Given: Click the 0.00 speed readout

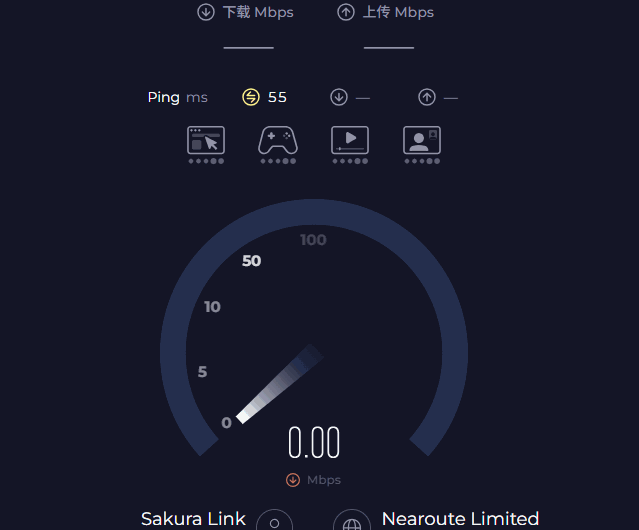Looking at the screenshot, I should pos(314,443).
